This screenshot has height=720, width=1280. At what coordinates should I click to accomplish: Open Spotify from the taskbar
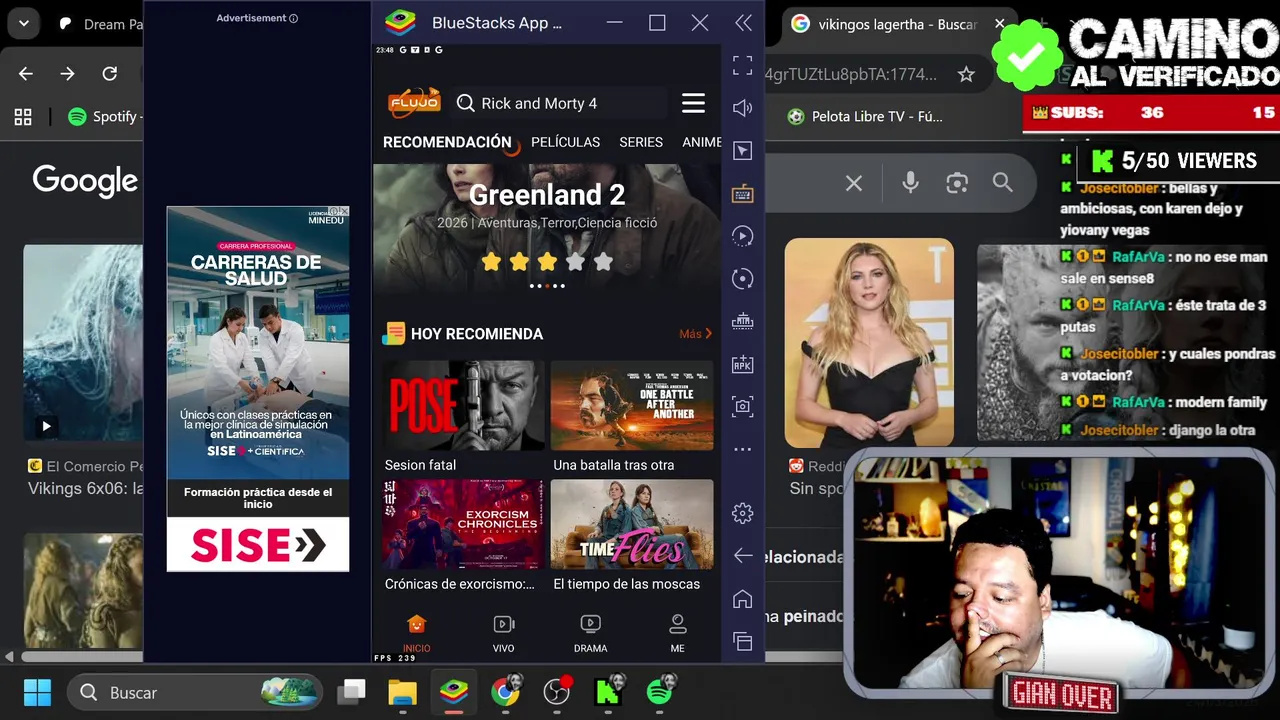[x=659, y=692]
